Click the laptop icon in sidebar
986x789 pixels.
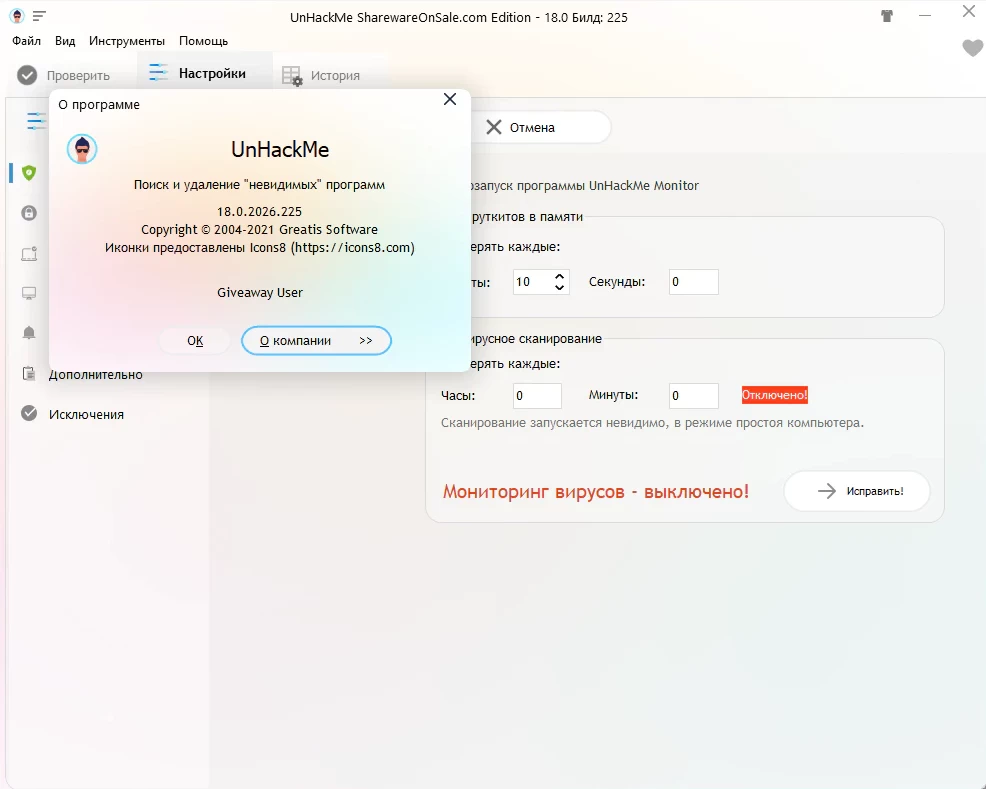[29, 254]
